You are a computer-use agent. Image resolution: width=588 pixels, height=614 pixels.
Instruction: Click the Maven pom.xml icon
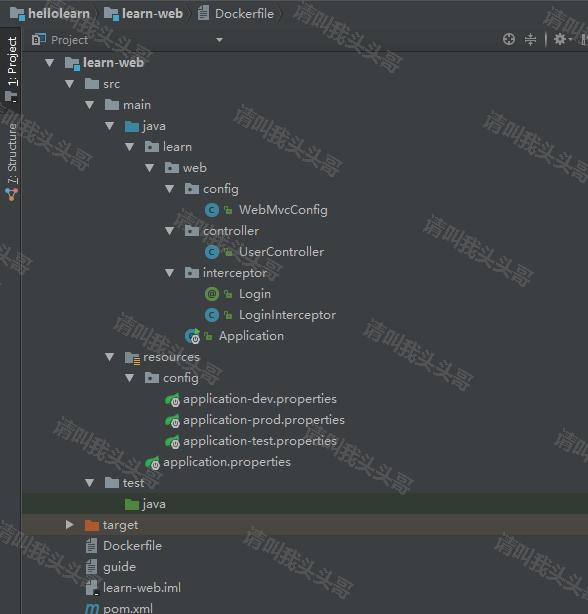pyautogui.click(x=92, y=609)
